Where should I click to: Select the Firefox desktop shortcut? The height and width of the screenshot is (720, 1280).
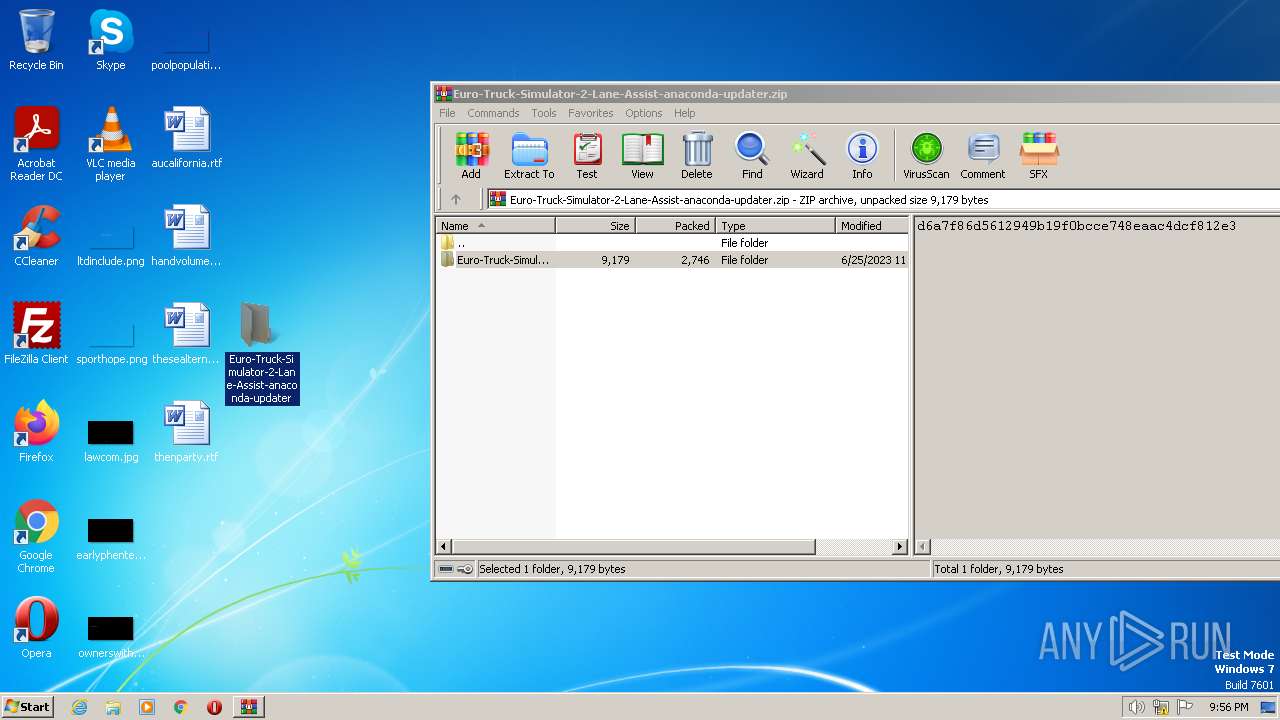(x=36, y=432)
